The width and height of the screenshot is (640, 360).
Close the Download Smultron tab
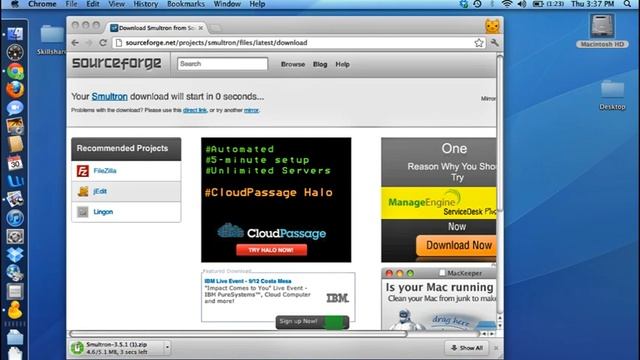(x=201, y=28)
